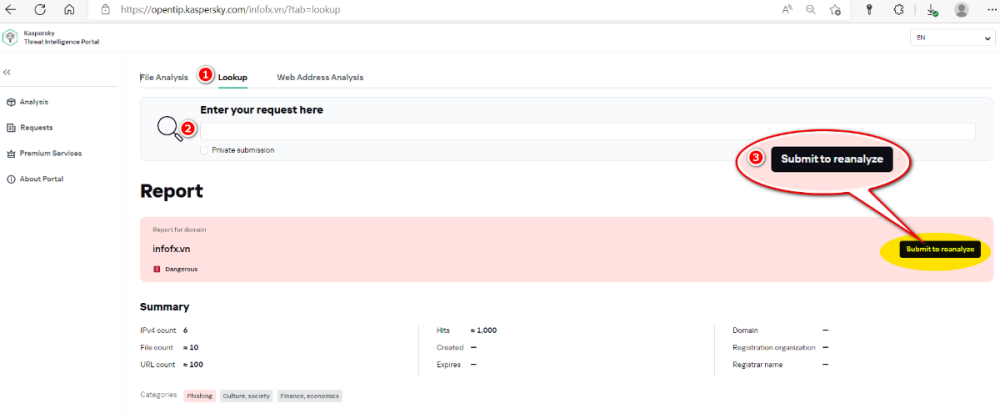The width and height of the screenshot is (1000, 419).
Task: Go to browser home icon
Action: [70, 10]
